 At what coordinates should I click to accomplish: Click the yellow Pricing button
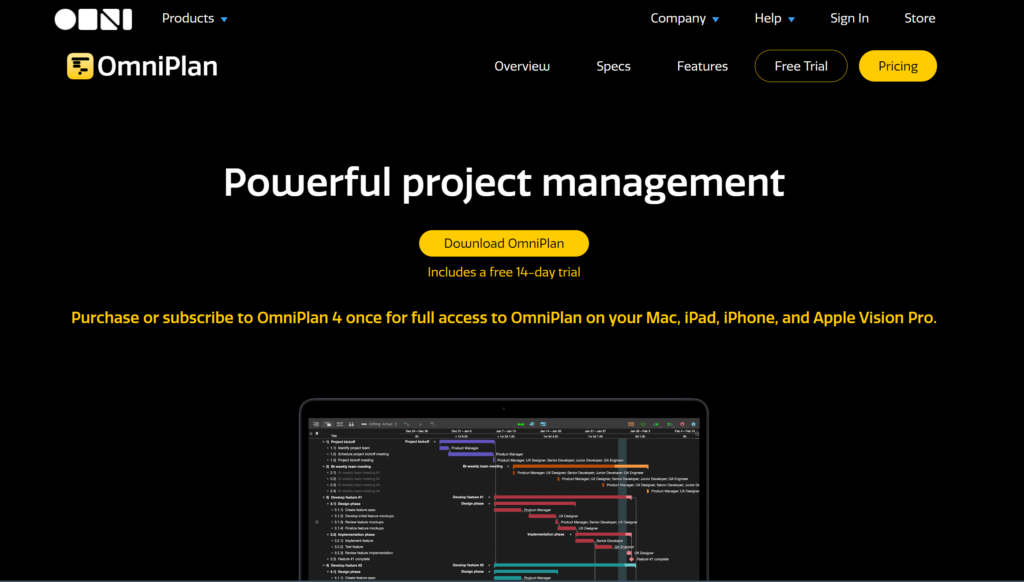pos(897,66)
